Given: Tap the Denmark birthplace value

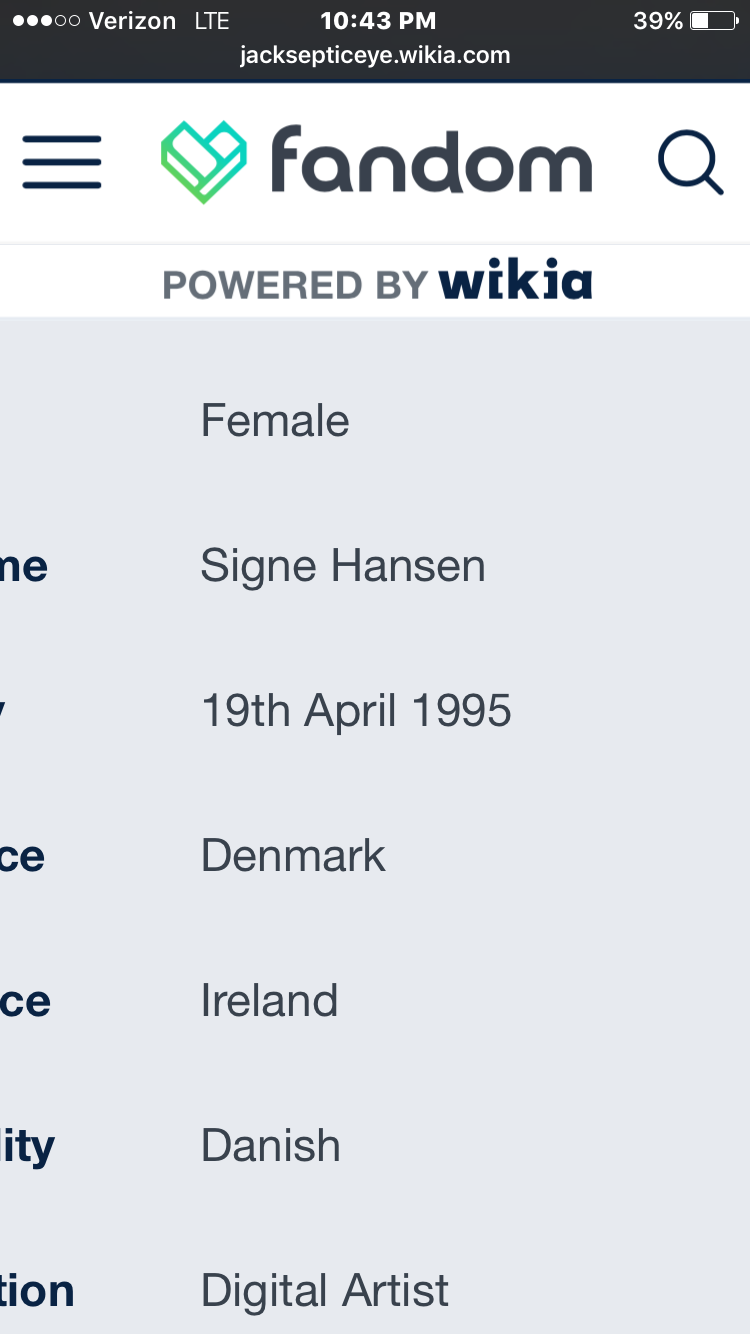Looking at the screenshot, I should click(293, 856).
